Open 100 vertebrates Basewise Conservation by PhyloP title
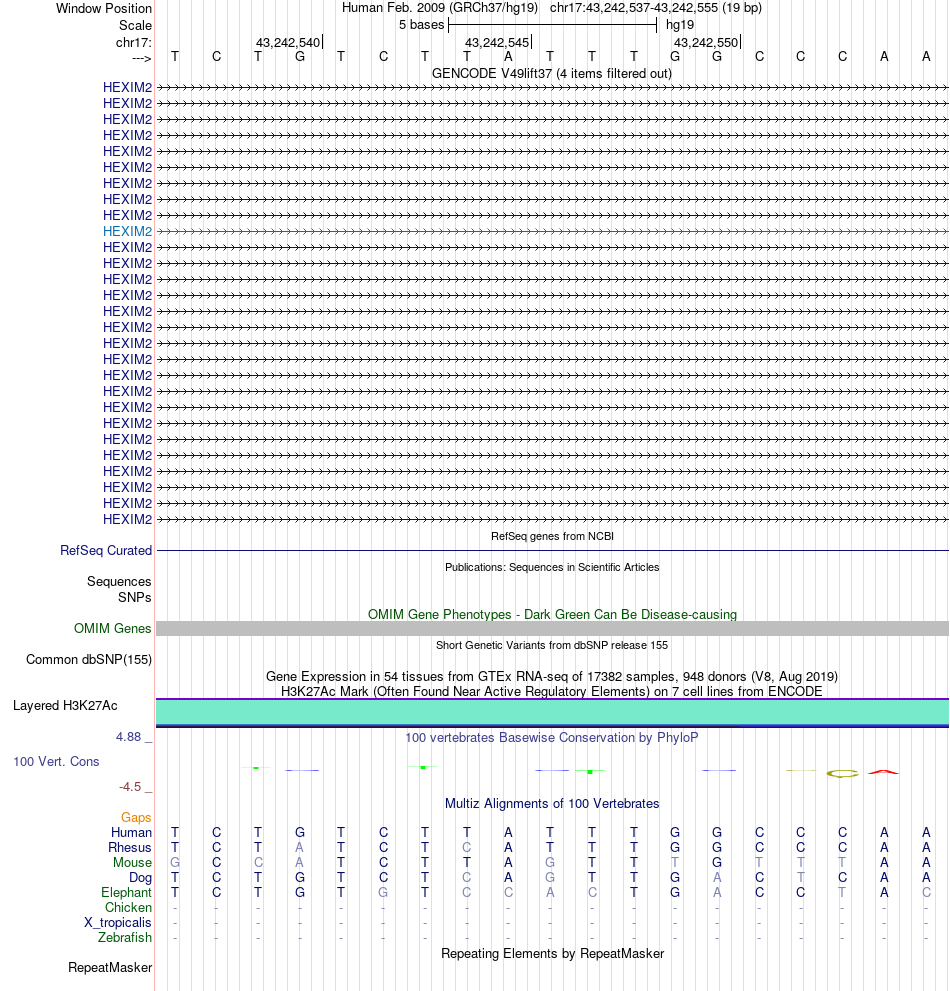 pos(552,738)
